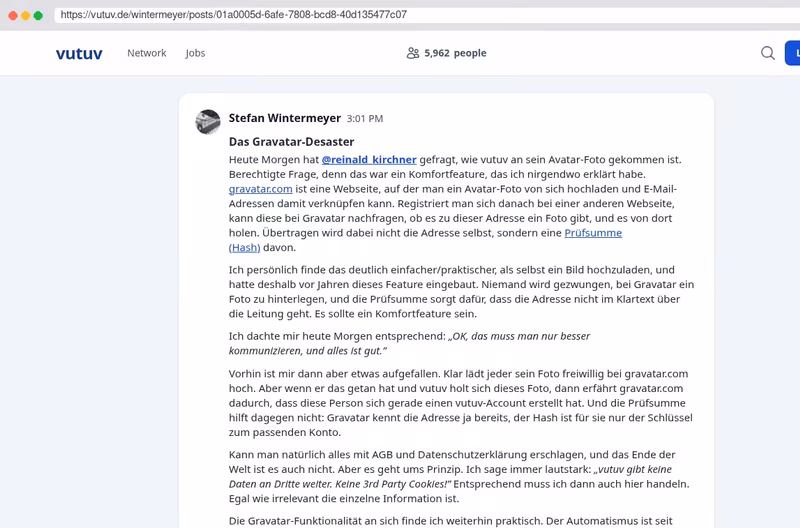
Task: Follow the @reinald_kirchner mention link
Action: [369, 160]
